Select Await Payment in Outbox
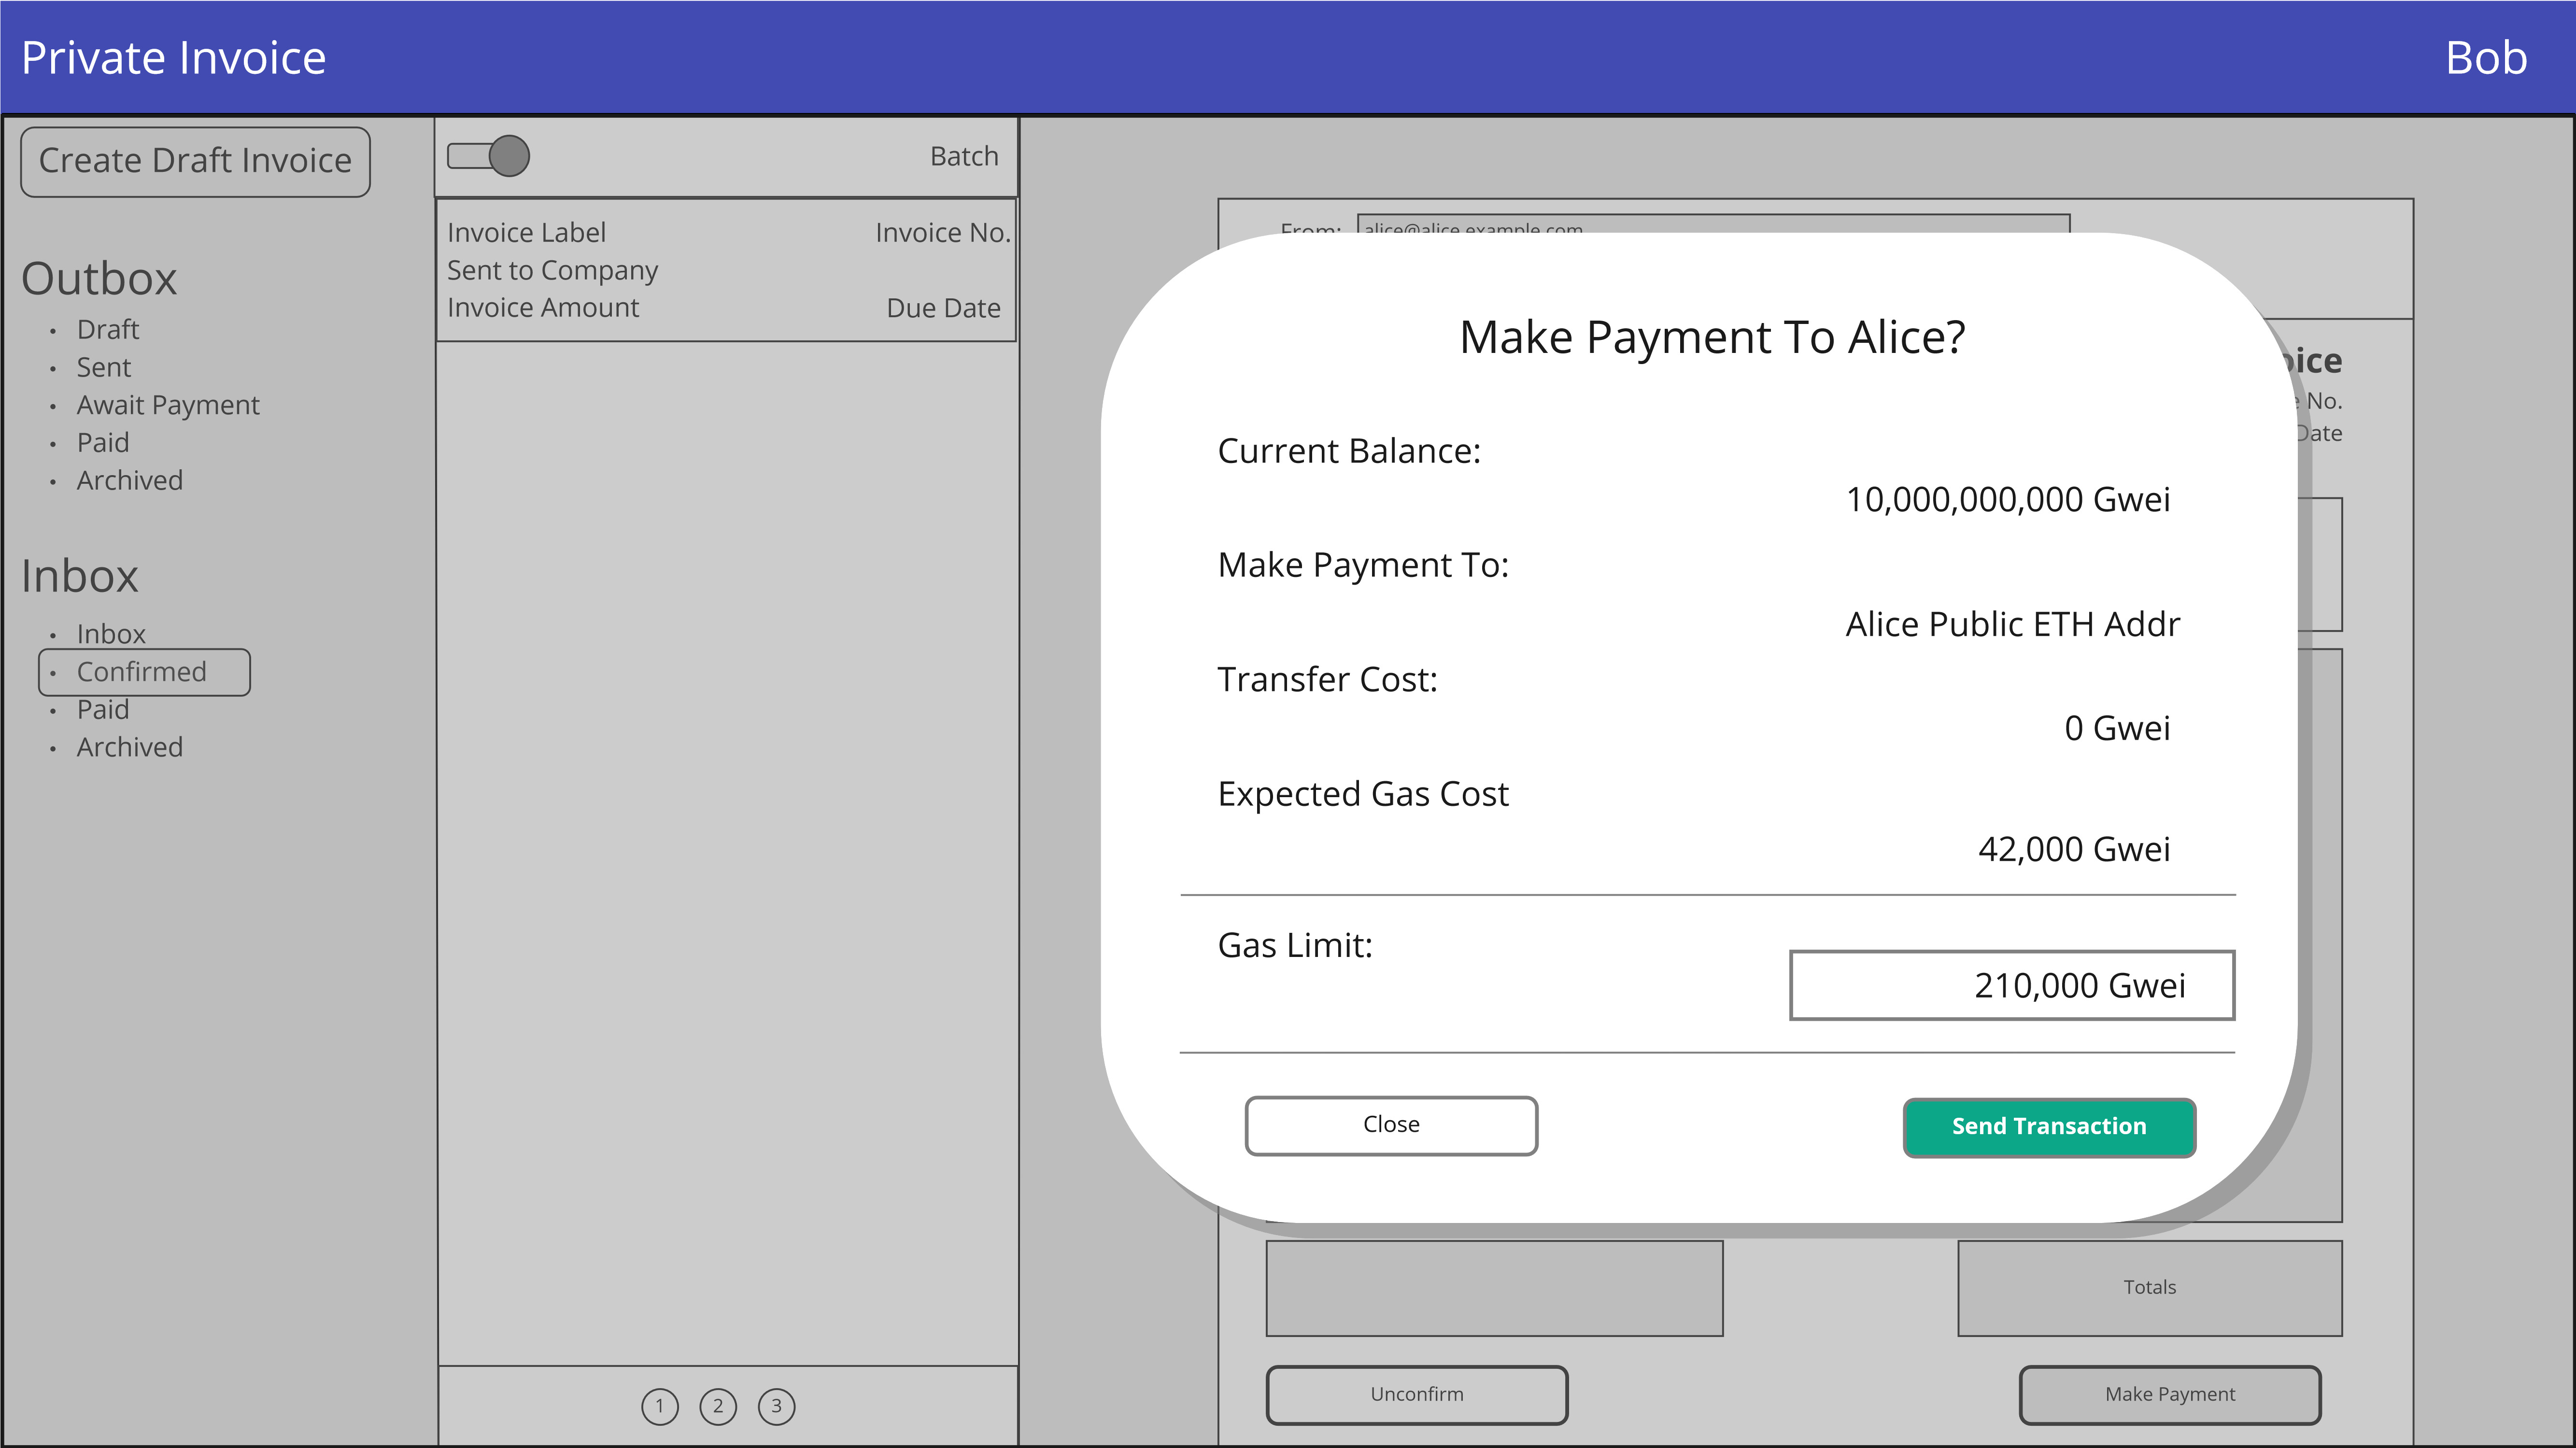The image size is (2576, 1448). click(x=167, y=405)
